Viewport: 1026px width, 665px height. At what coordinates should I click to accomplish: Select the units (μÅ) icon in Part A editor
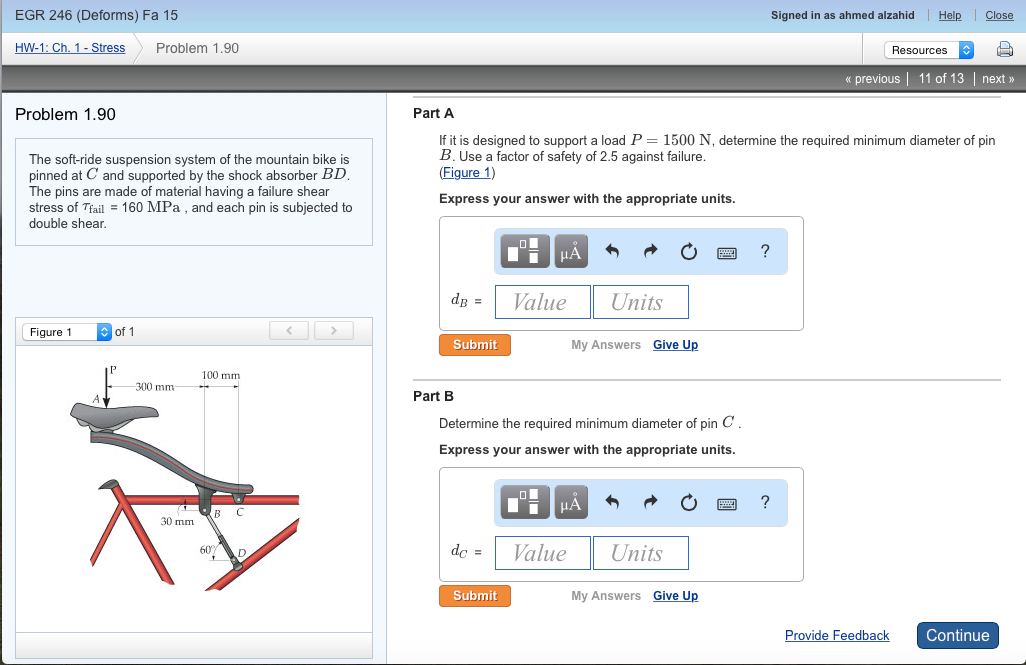(x=571, y=251)
